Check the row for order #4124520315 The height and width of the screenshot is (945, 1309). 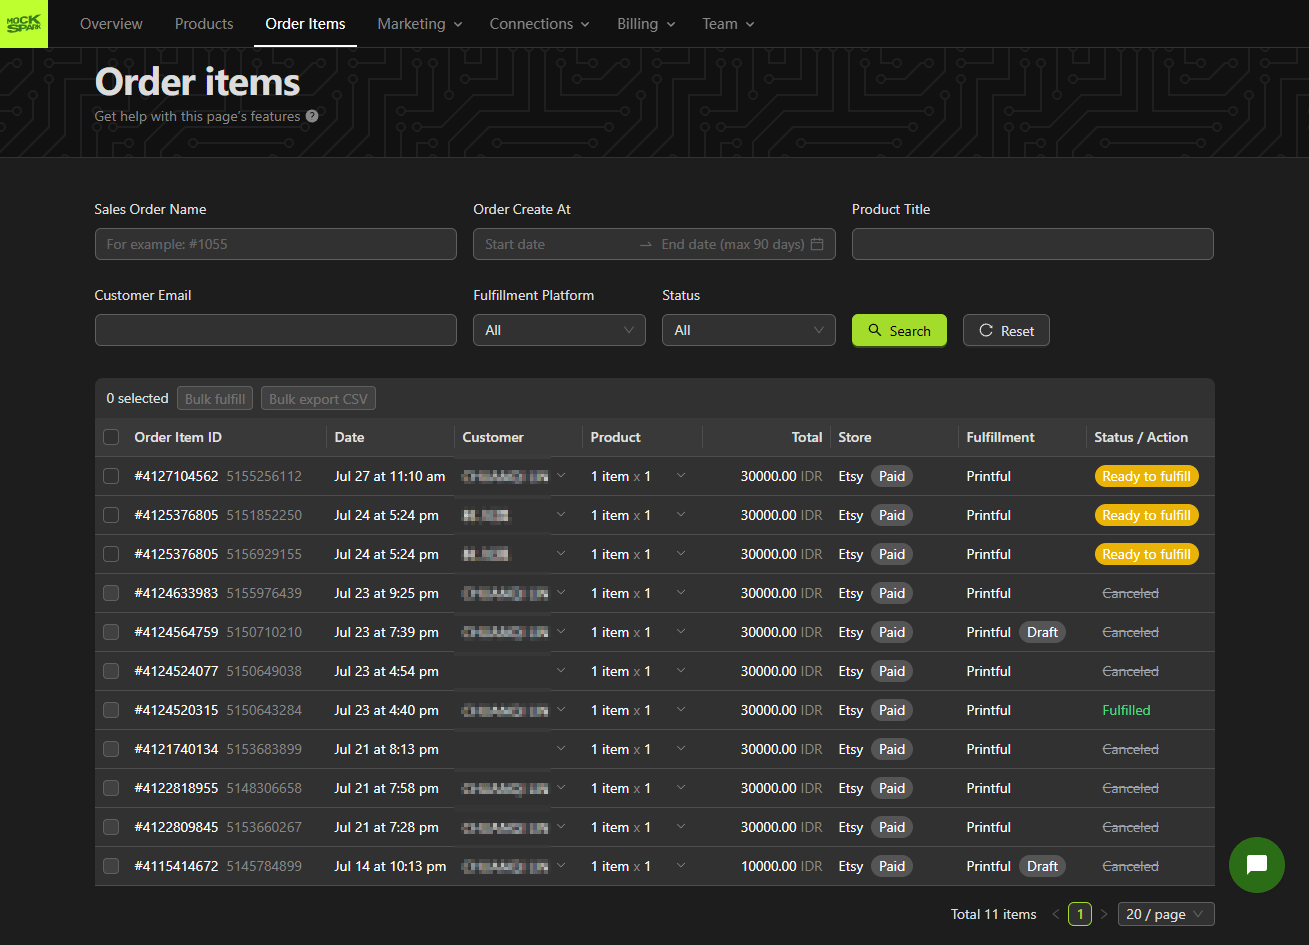coord(111,710)
